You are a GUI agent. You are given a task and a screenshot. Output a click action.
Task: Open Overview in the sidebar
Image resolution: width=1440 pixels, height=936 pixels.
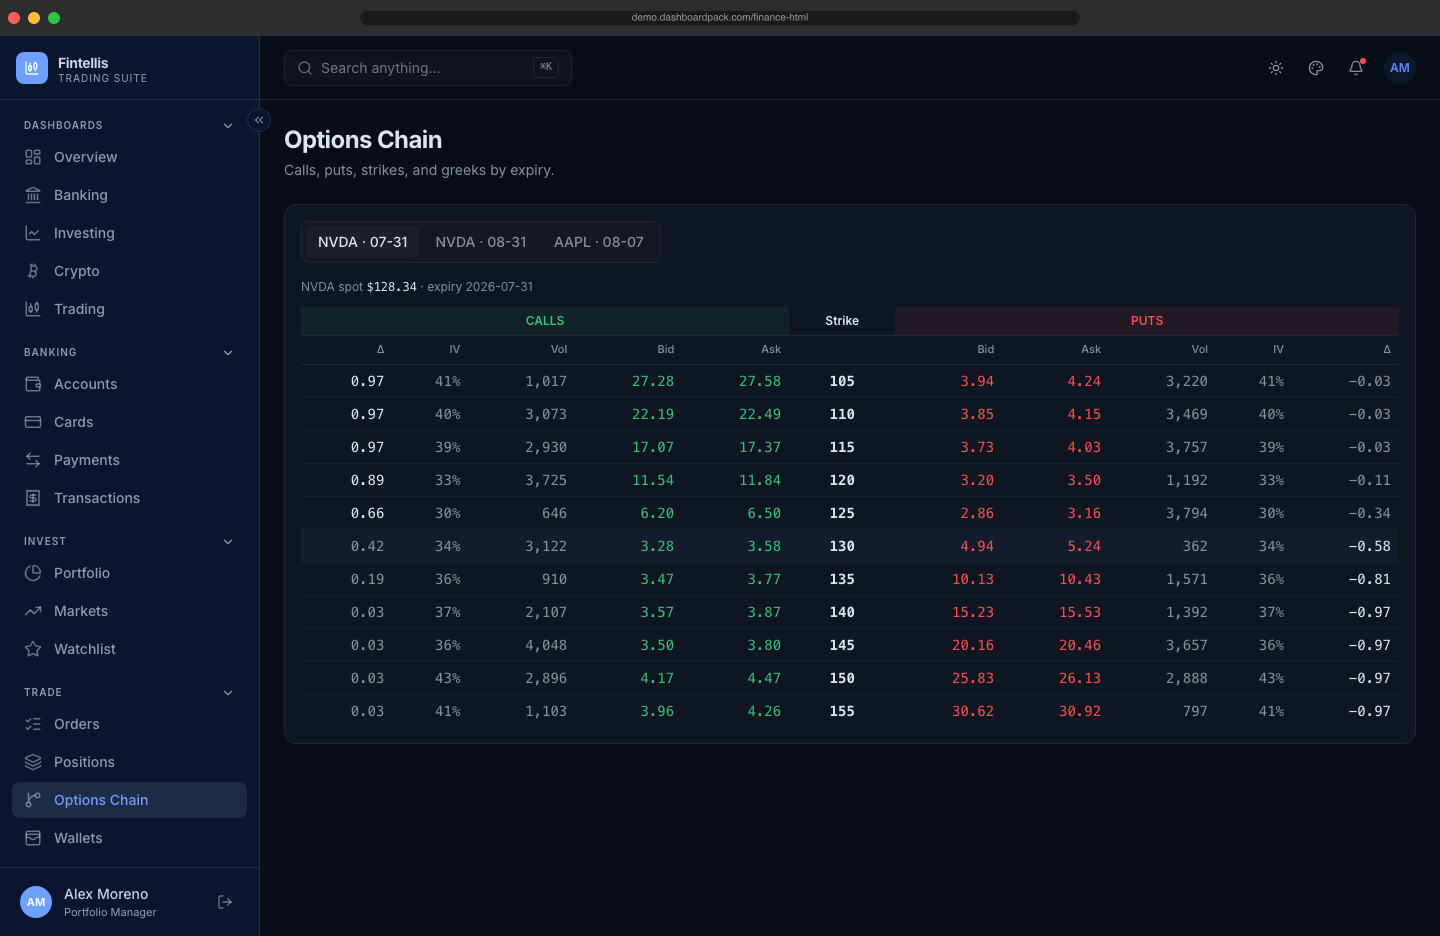[x=129, y=157]
